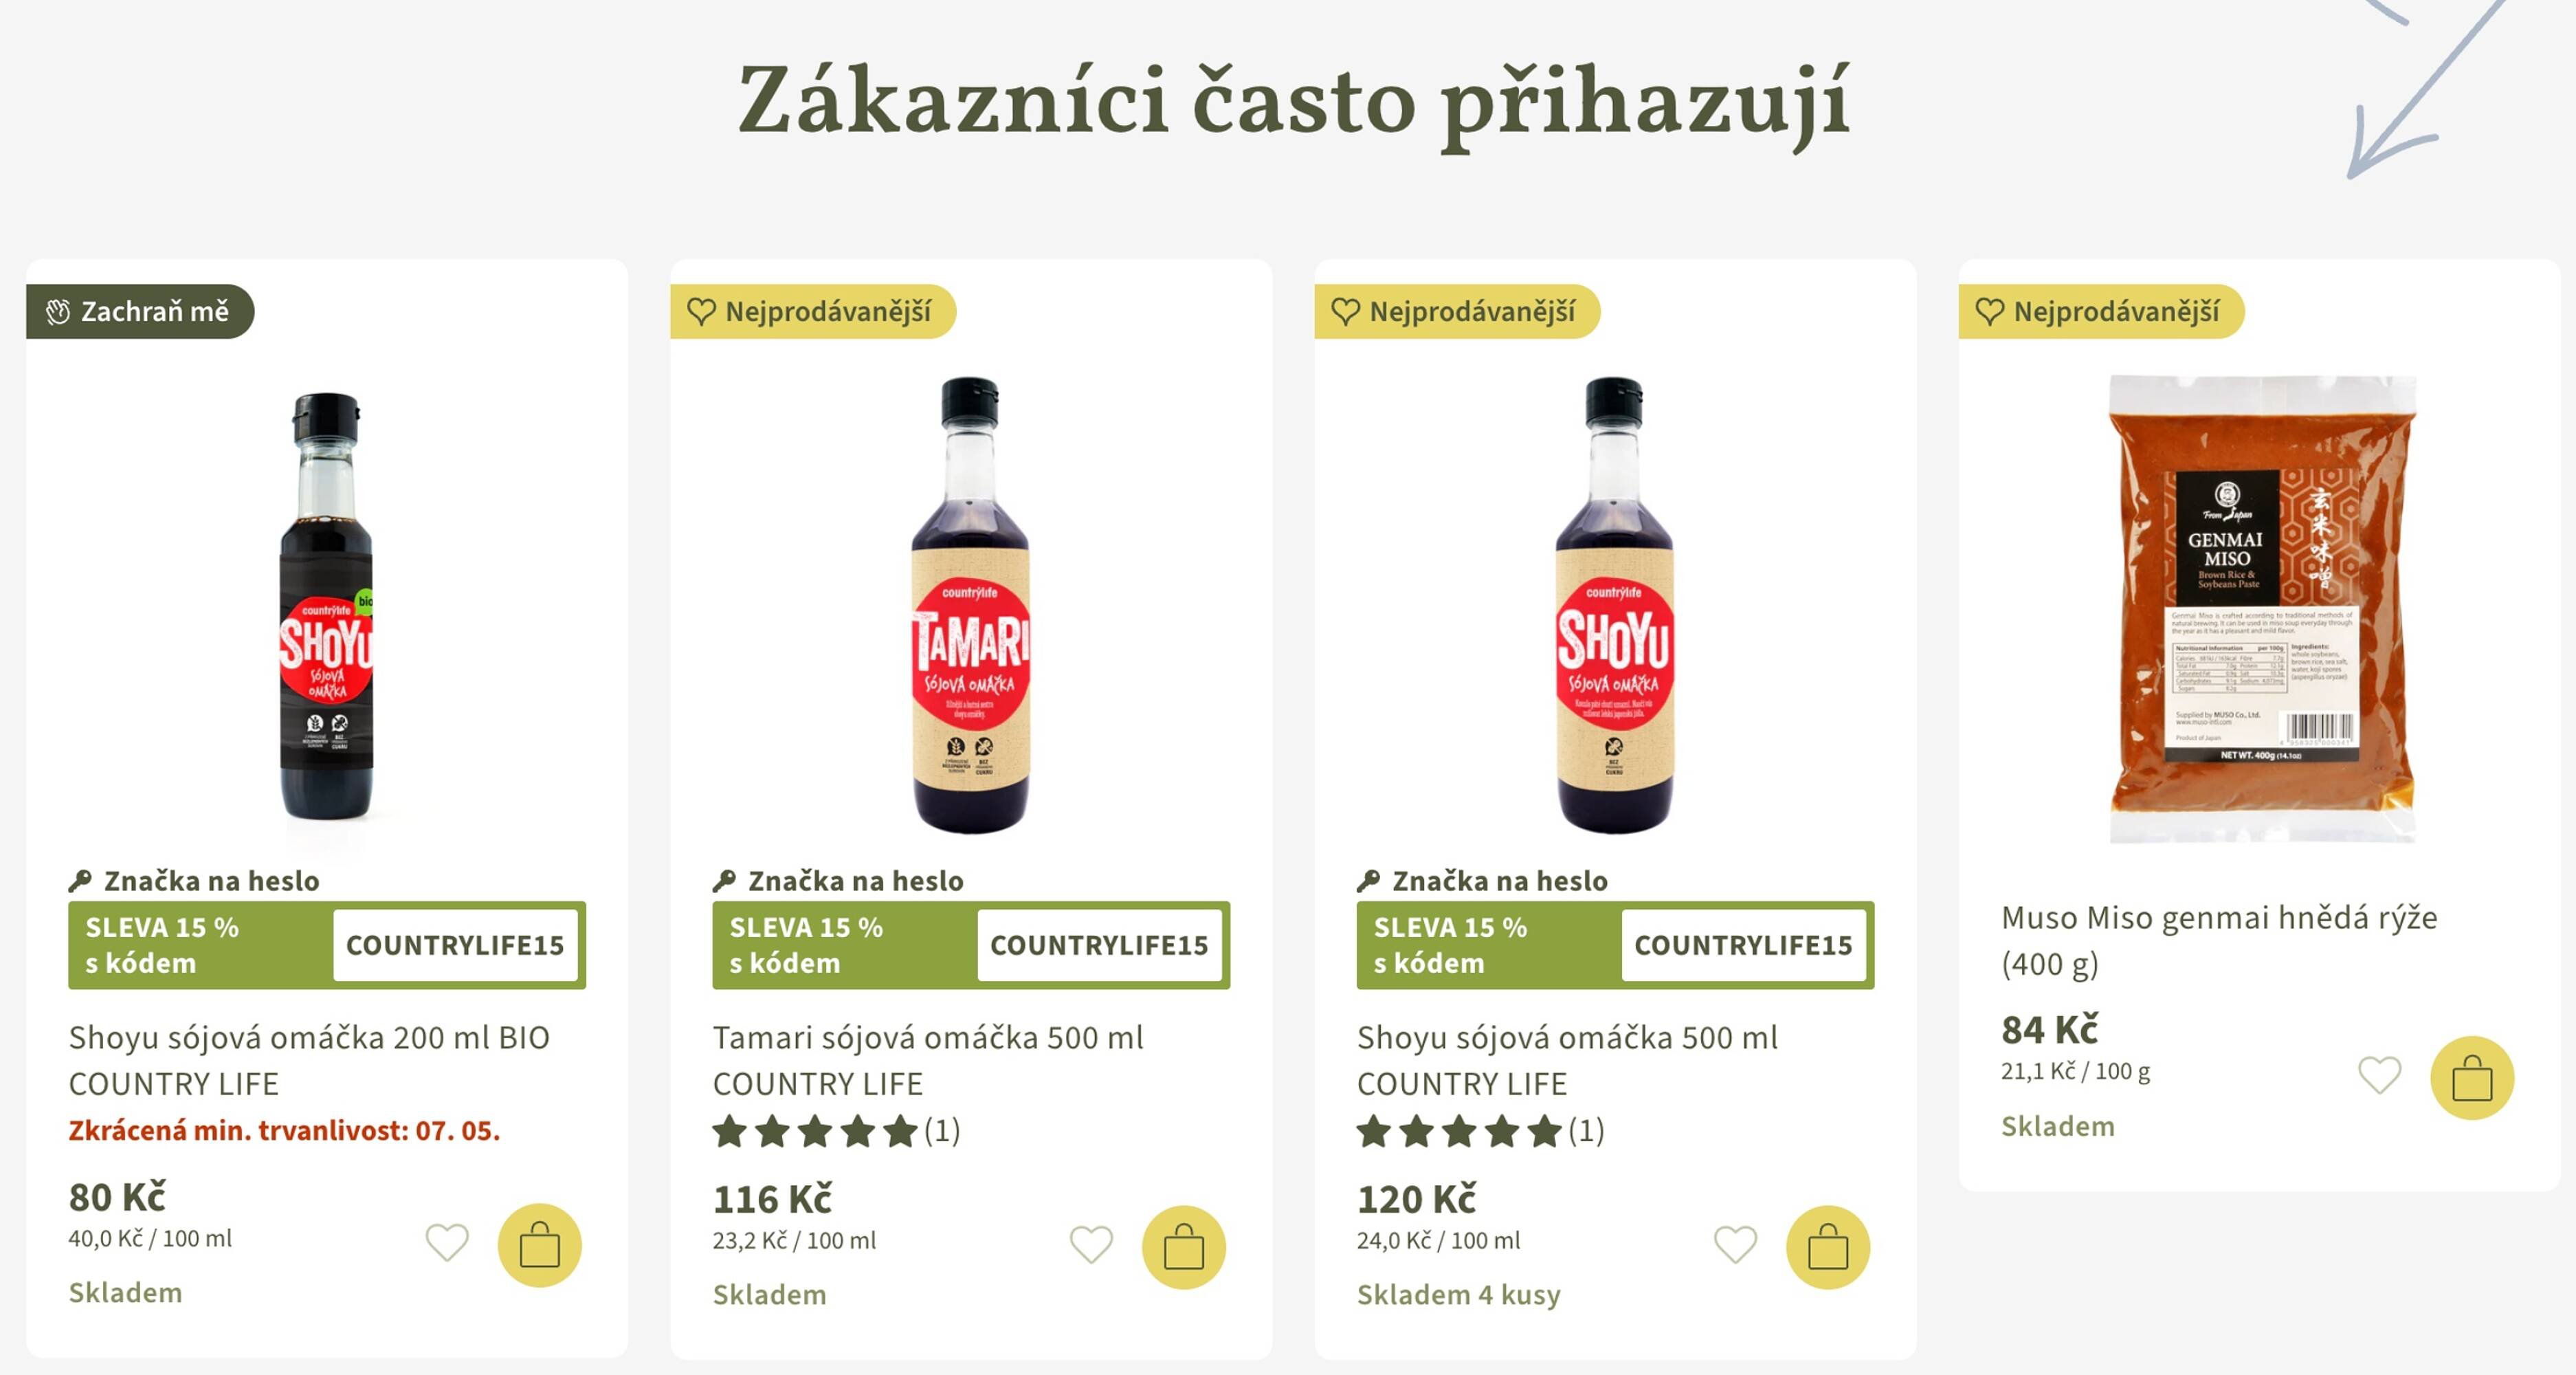
Task: Click the Zachraň mě badge
Action: pos(140,312)
